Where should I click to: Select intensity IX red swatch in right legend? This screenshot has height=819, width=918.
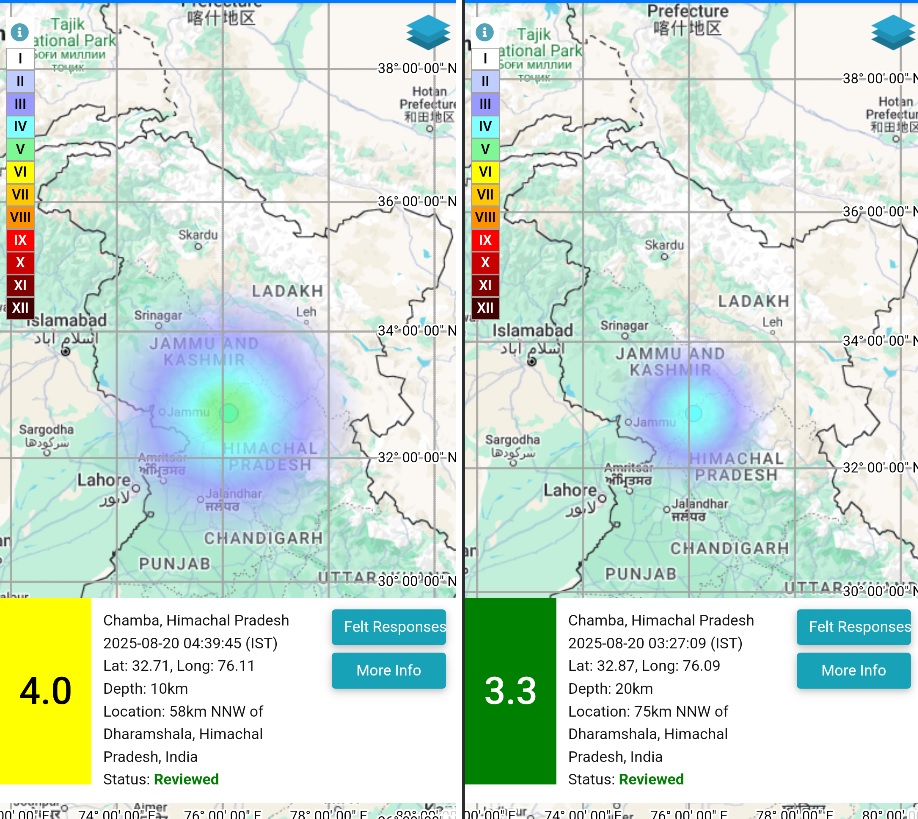tap(485, 240)
